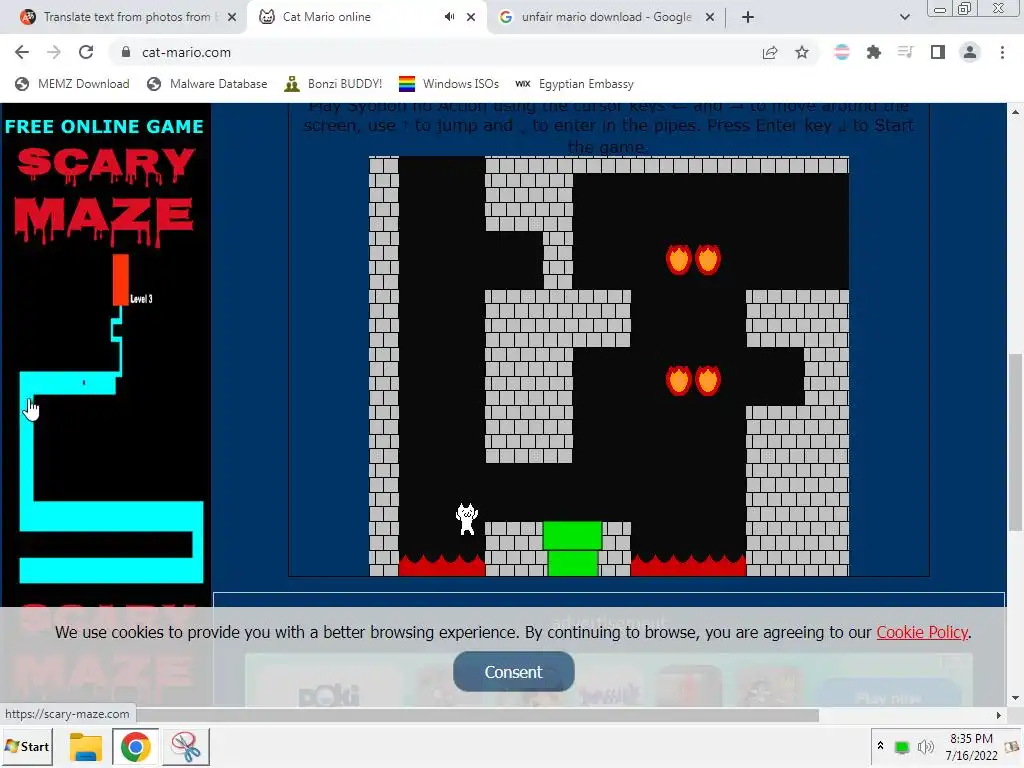
Task: Reload the cat-mario.com page
Action: coord(86,52)
